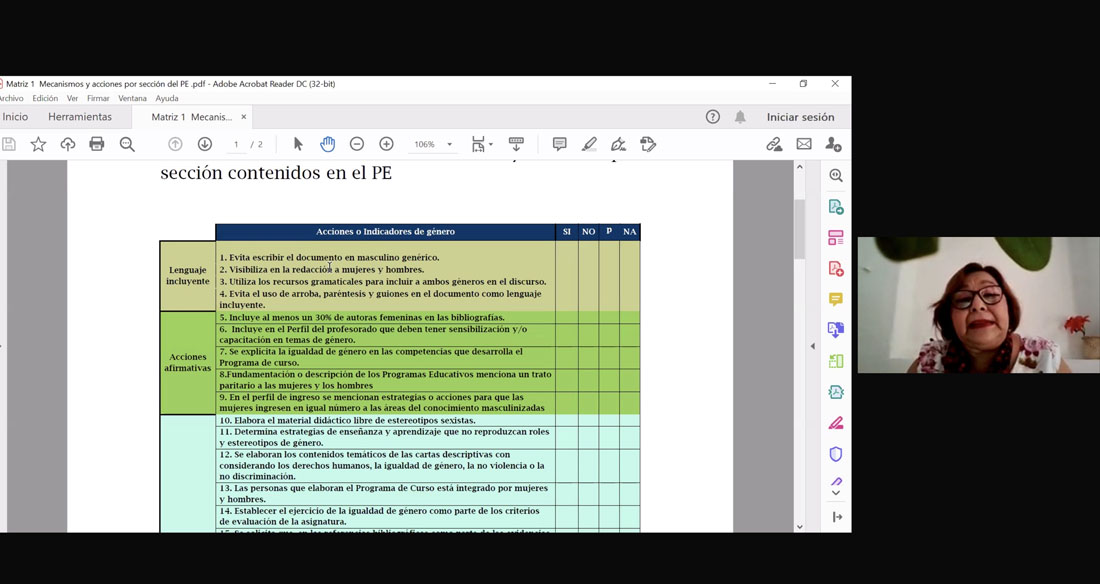1100x584 pixels.
Task: Click the tools pane pin arrow icon
Action: click(836, 517)
